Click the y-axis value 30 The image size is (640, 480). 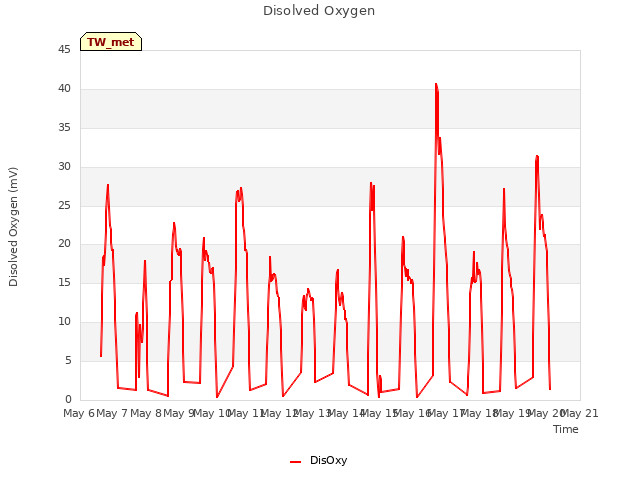click(64, 167)
